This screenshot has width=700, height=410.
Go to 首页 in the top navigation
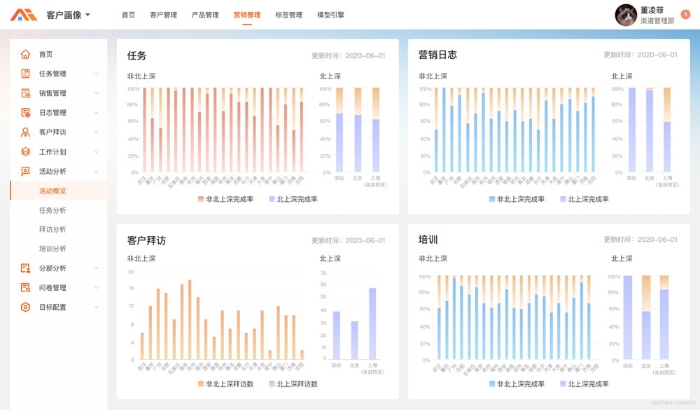129,15
